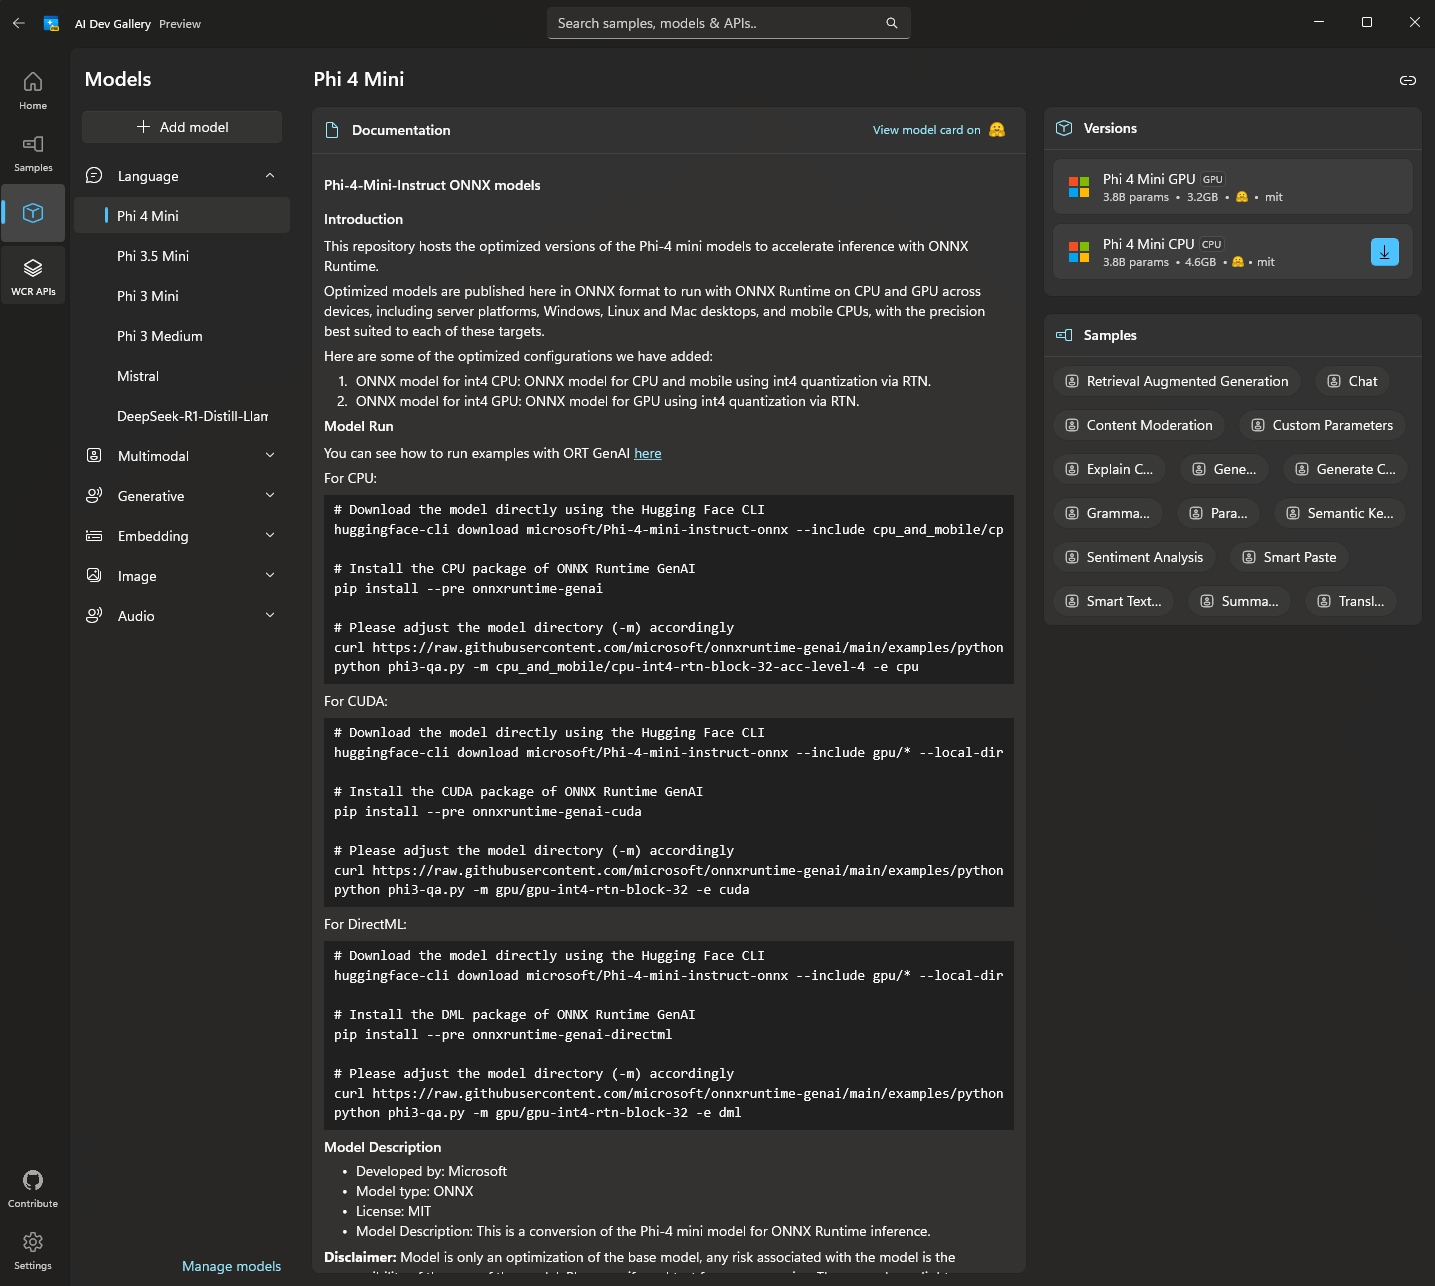Select Phi 3 Mini model
1435x1286 pixels.
click(182, 296)
